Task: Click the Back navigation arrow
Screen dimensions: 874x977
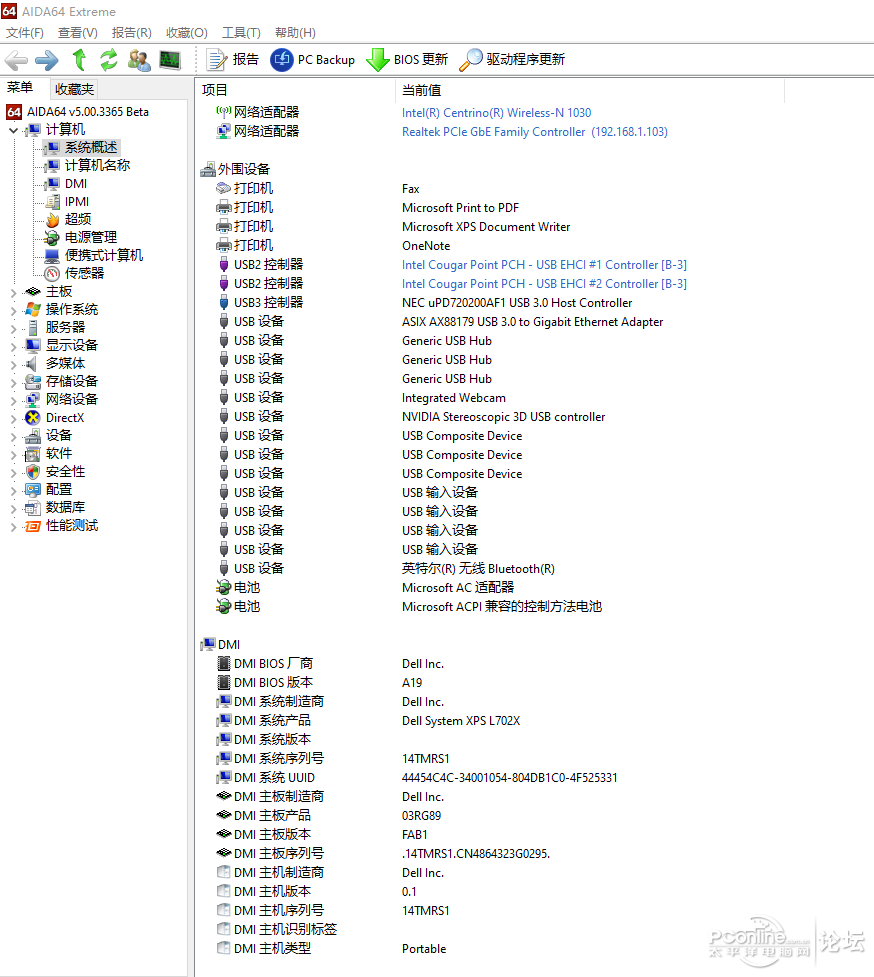Action: [x=16, y=60]
